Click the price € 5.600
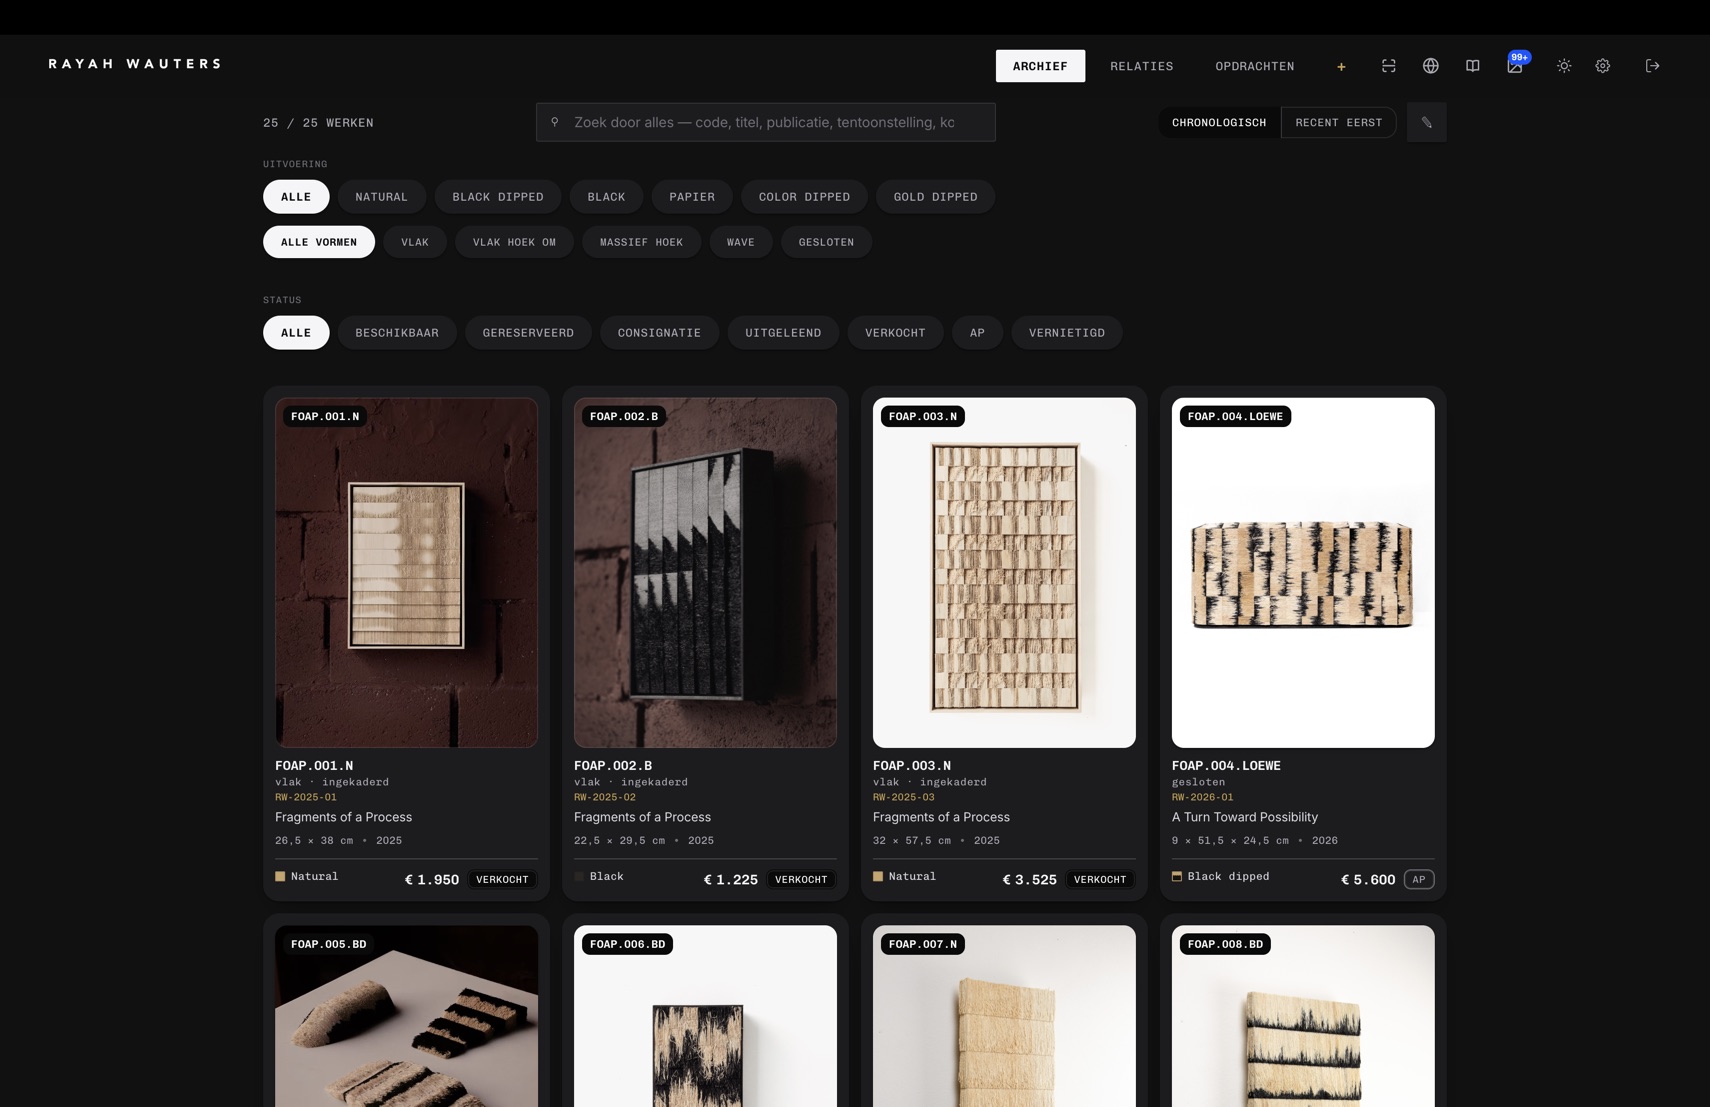This screenshot has width=1710, height=1107. 1368,880
